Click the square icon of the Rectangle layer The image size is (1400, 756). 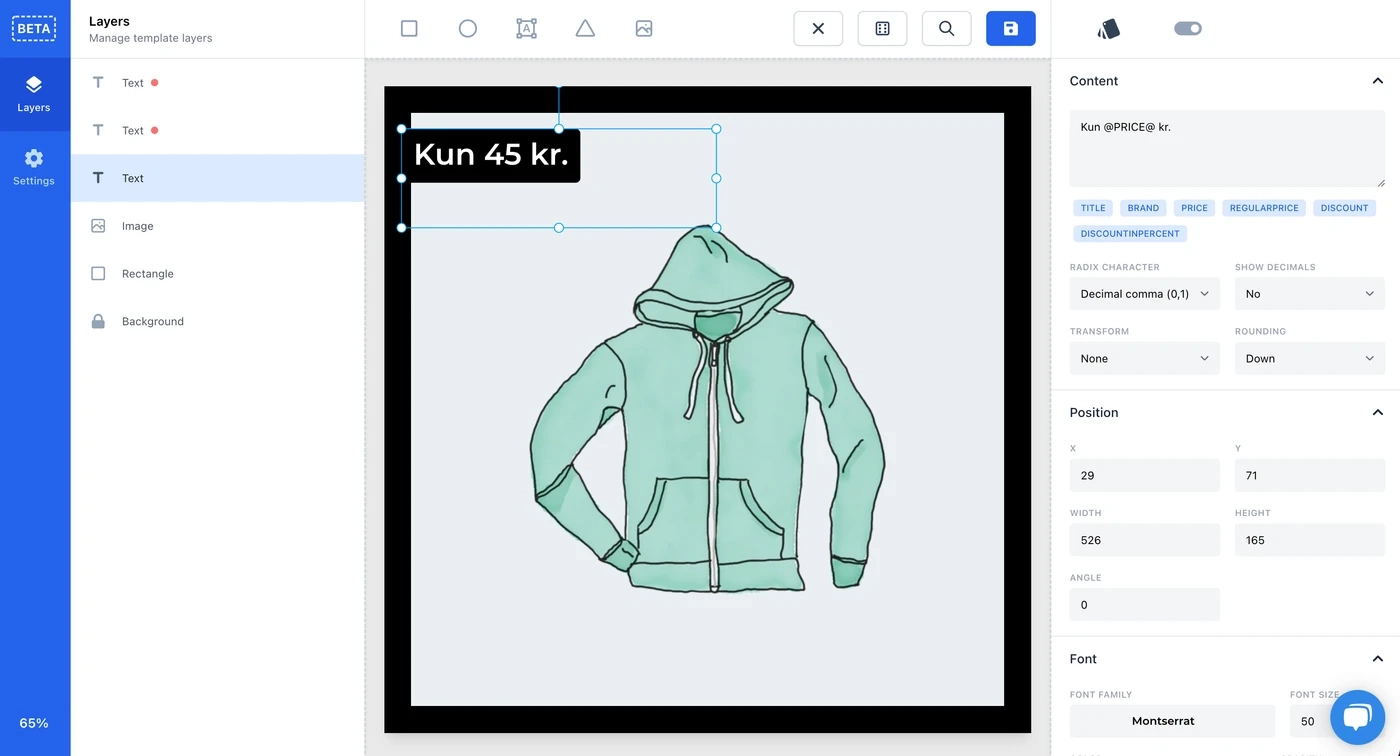[x=98, y=273]
